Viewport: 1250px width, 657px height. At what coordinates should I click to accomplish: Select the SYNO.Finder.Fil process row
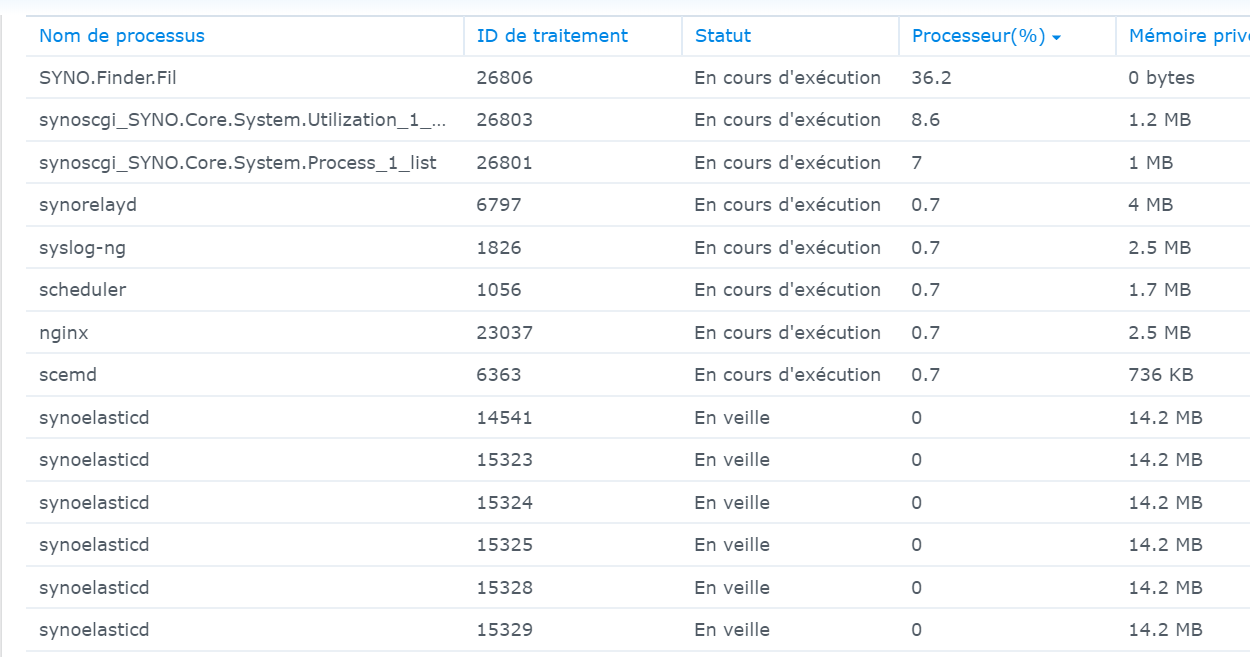638,78
